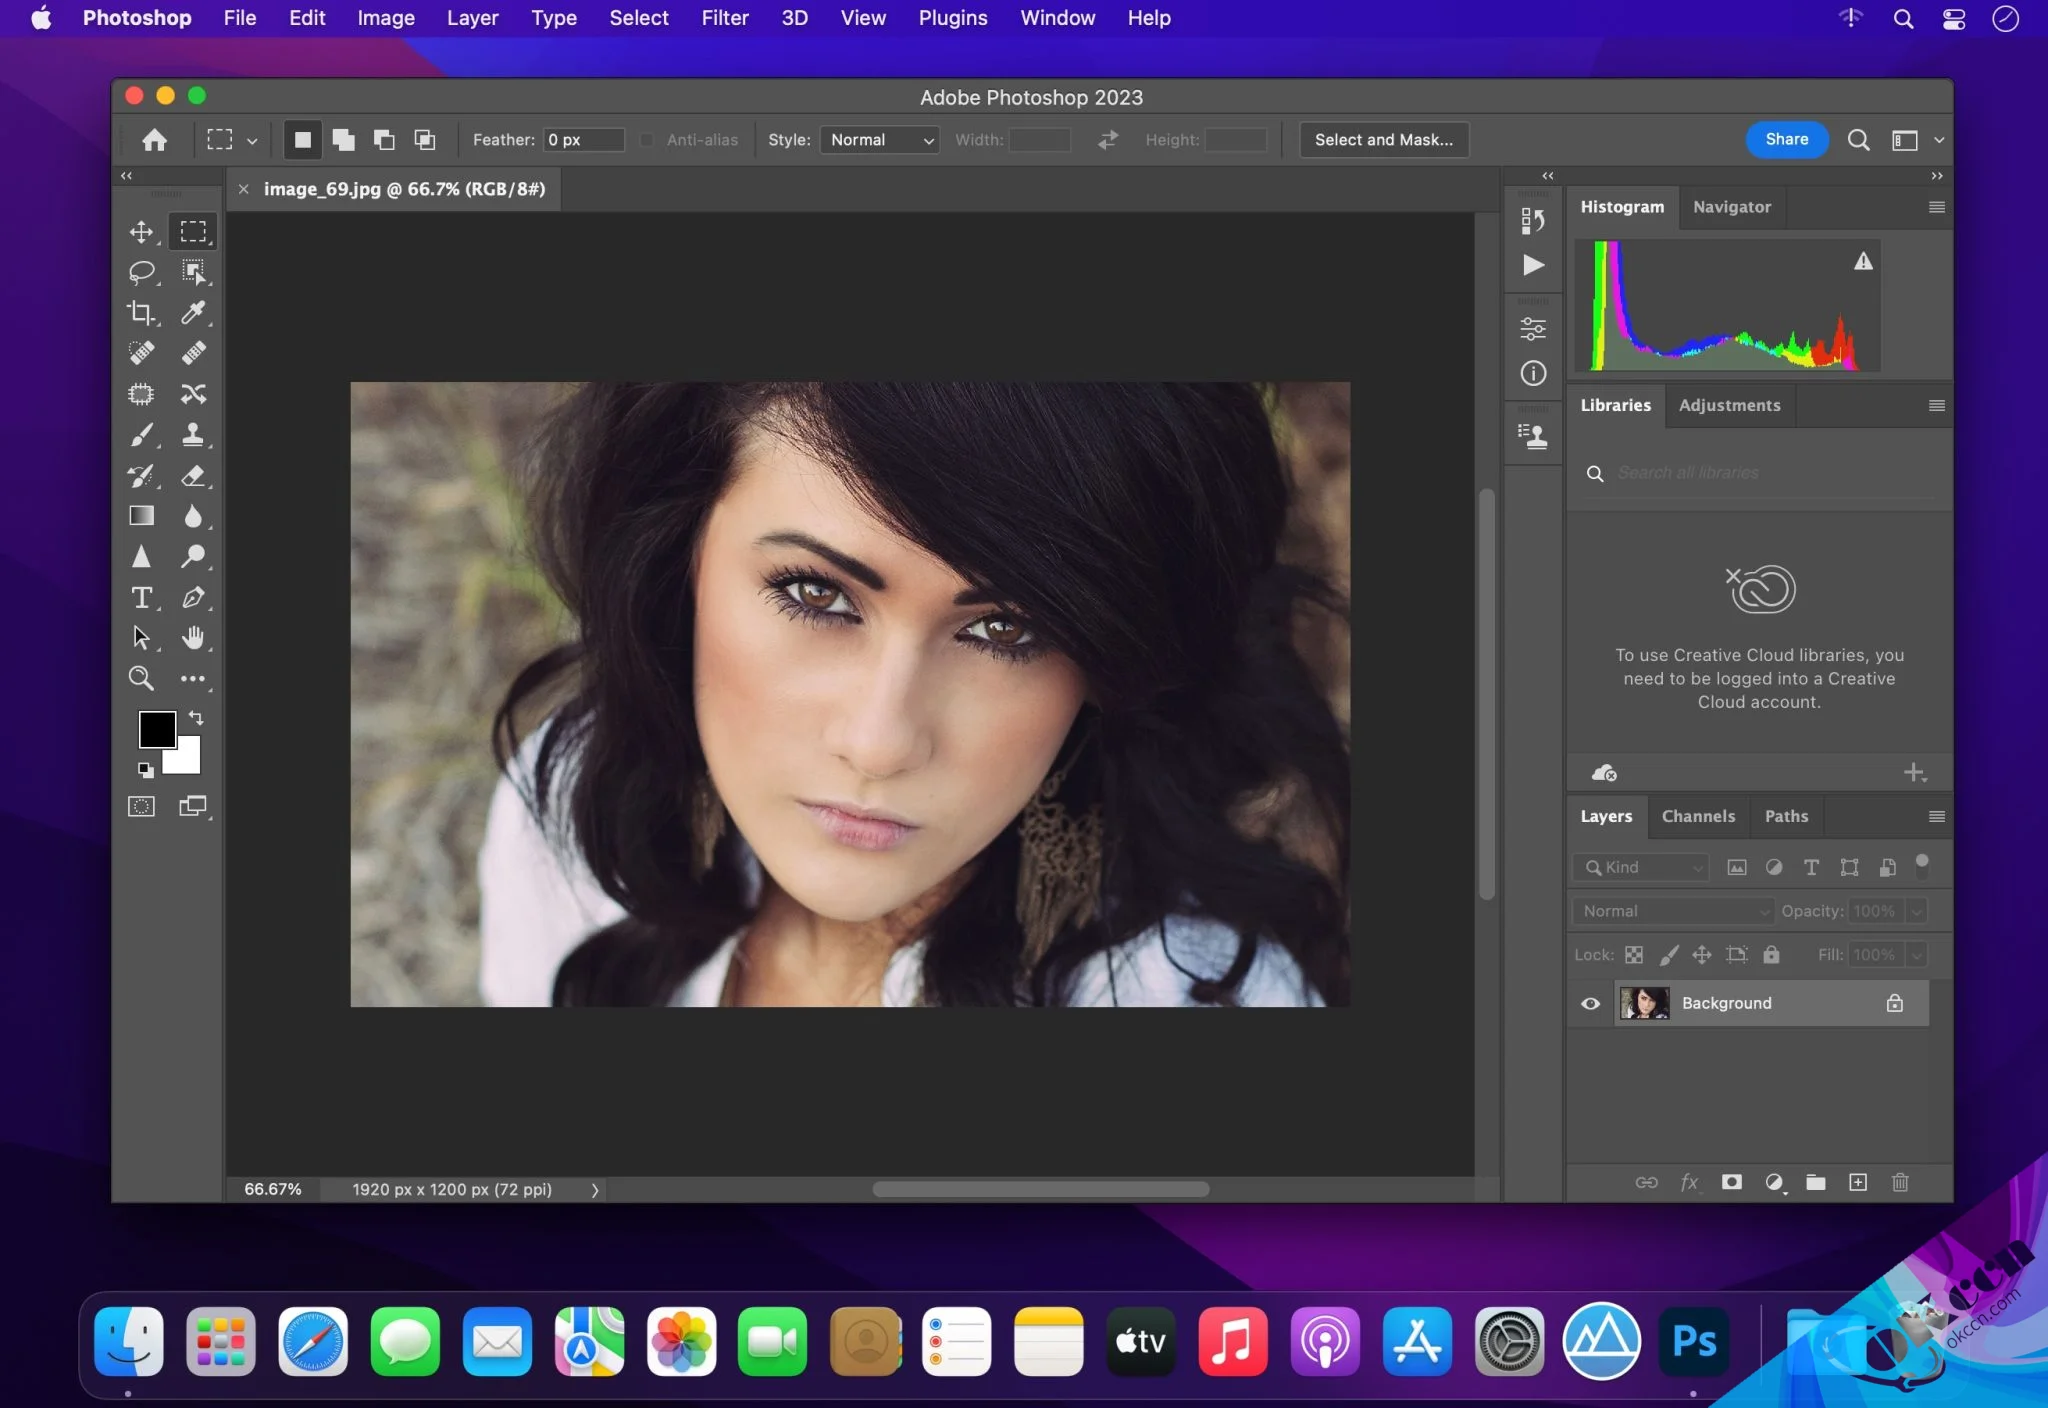Choose Subtract from selection mode
The height and width of the screenshot is (1408, 2048).
click(x=384, y=140)
